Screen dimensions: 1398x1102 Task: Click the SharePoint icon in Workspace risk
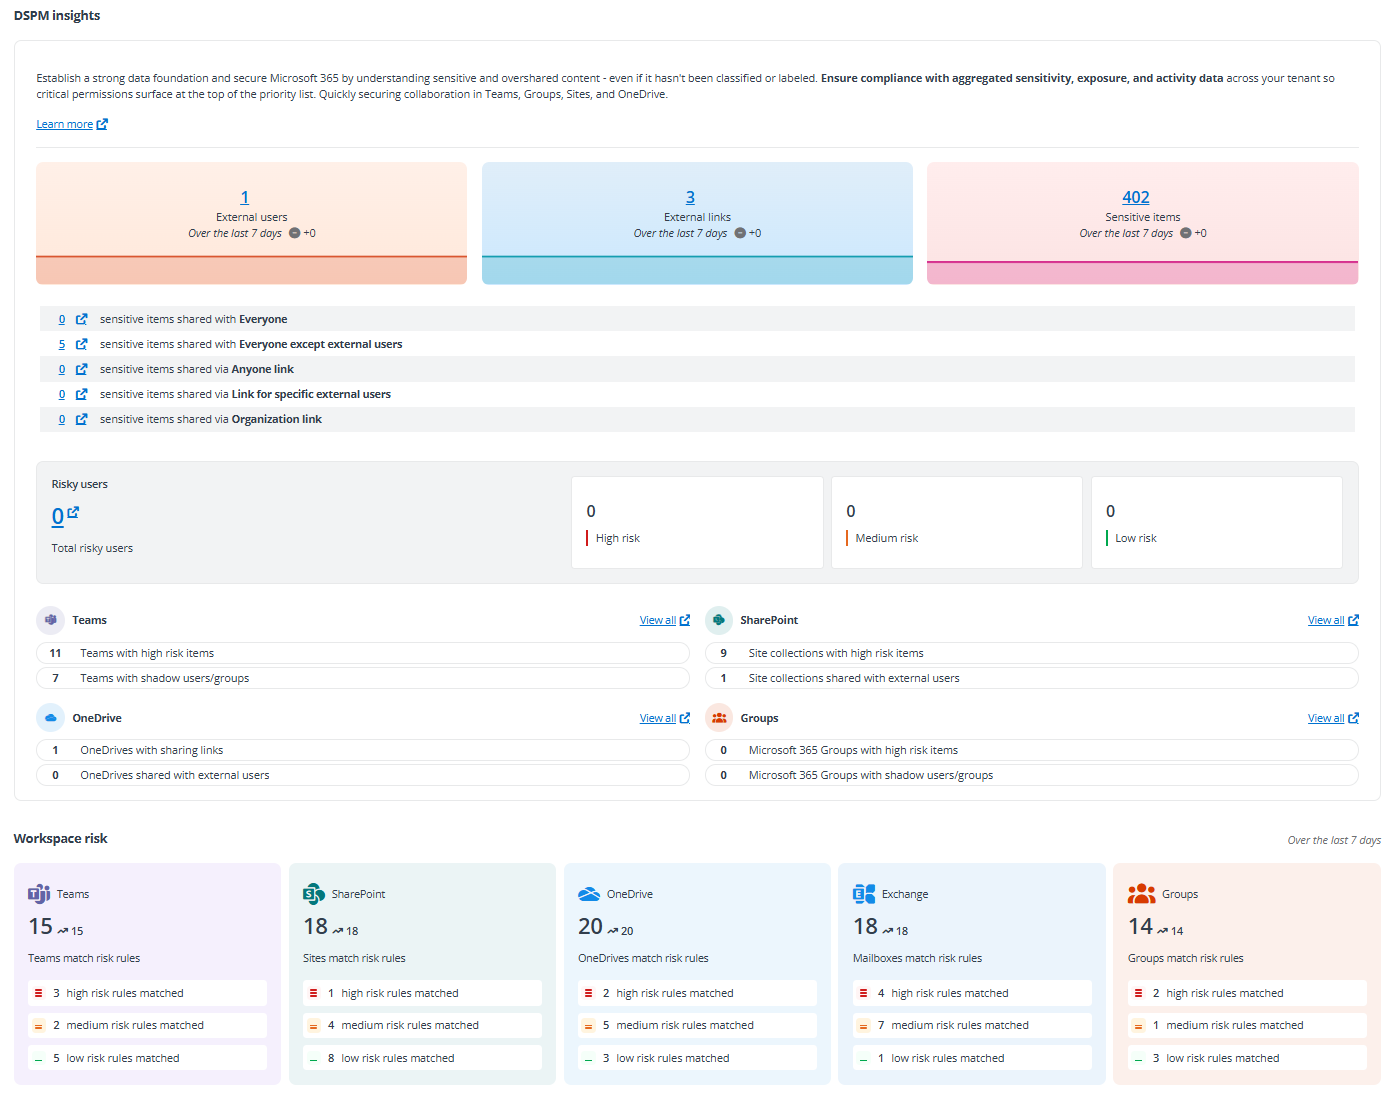pos(314,894)
